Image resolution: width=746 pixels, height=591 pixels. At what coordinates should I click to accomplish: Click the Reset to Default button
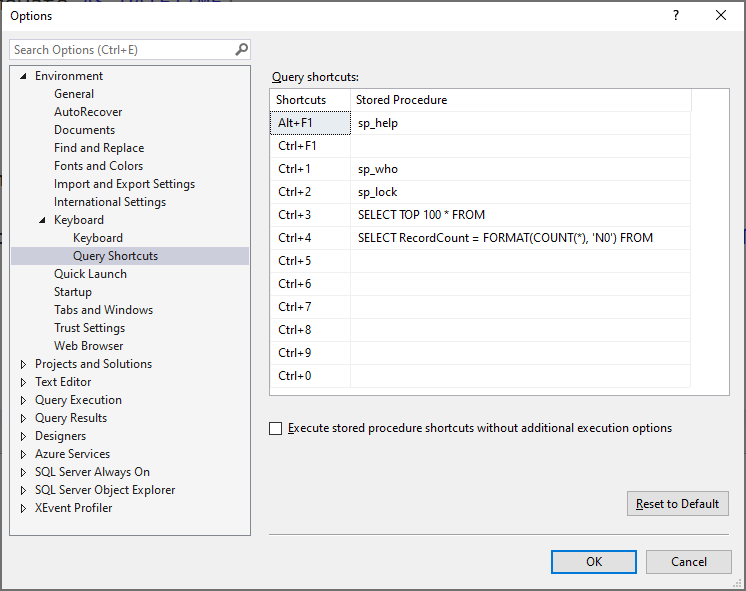click(x=677, y=503)
